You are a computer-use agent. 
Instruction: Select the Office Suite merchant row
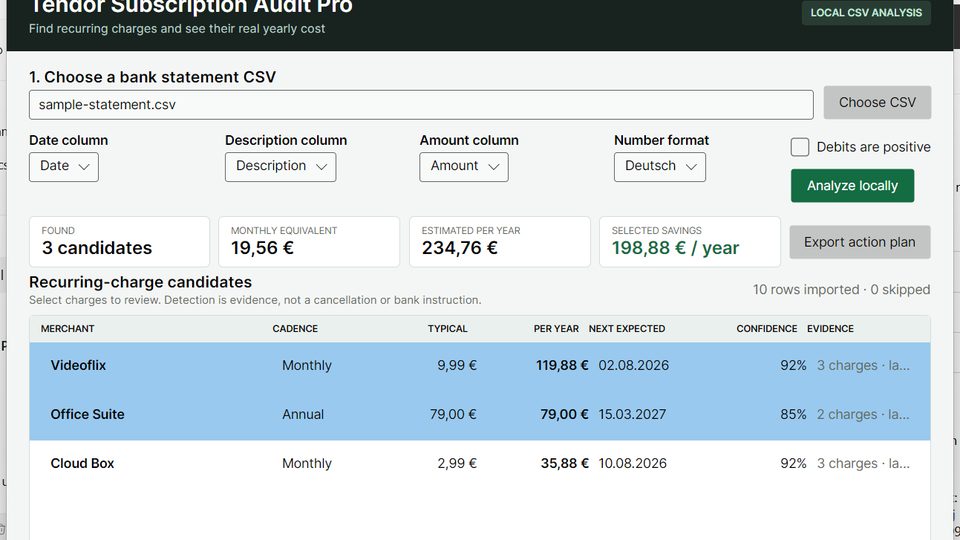pos(479,414)
